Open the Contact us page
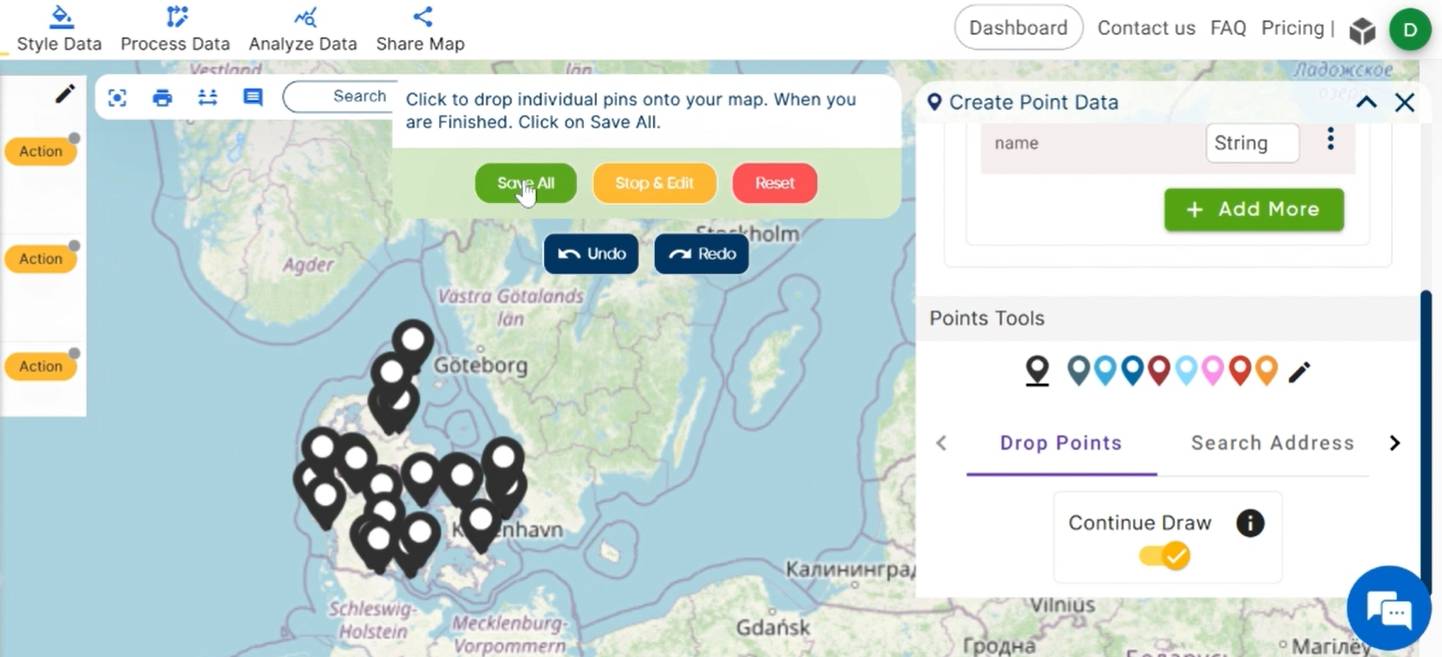Image resolution: width=1442 pixels, height=657 pixels. tap(1146, 28)
